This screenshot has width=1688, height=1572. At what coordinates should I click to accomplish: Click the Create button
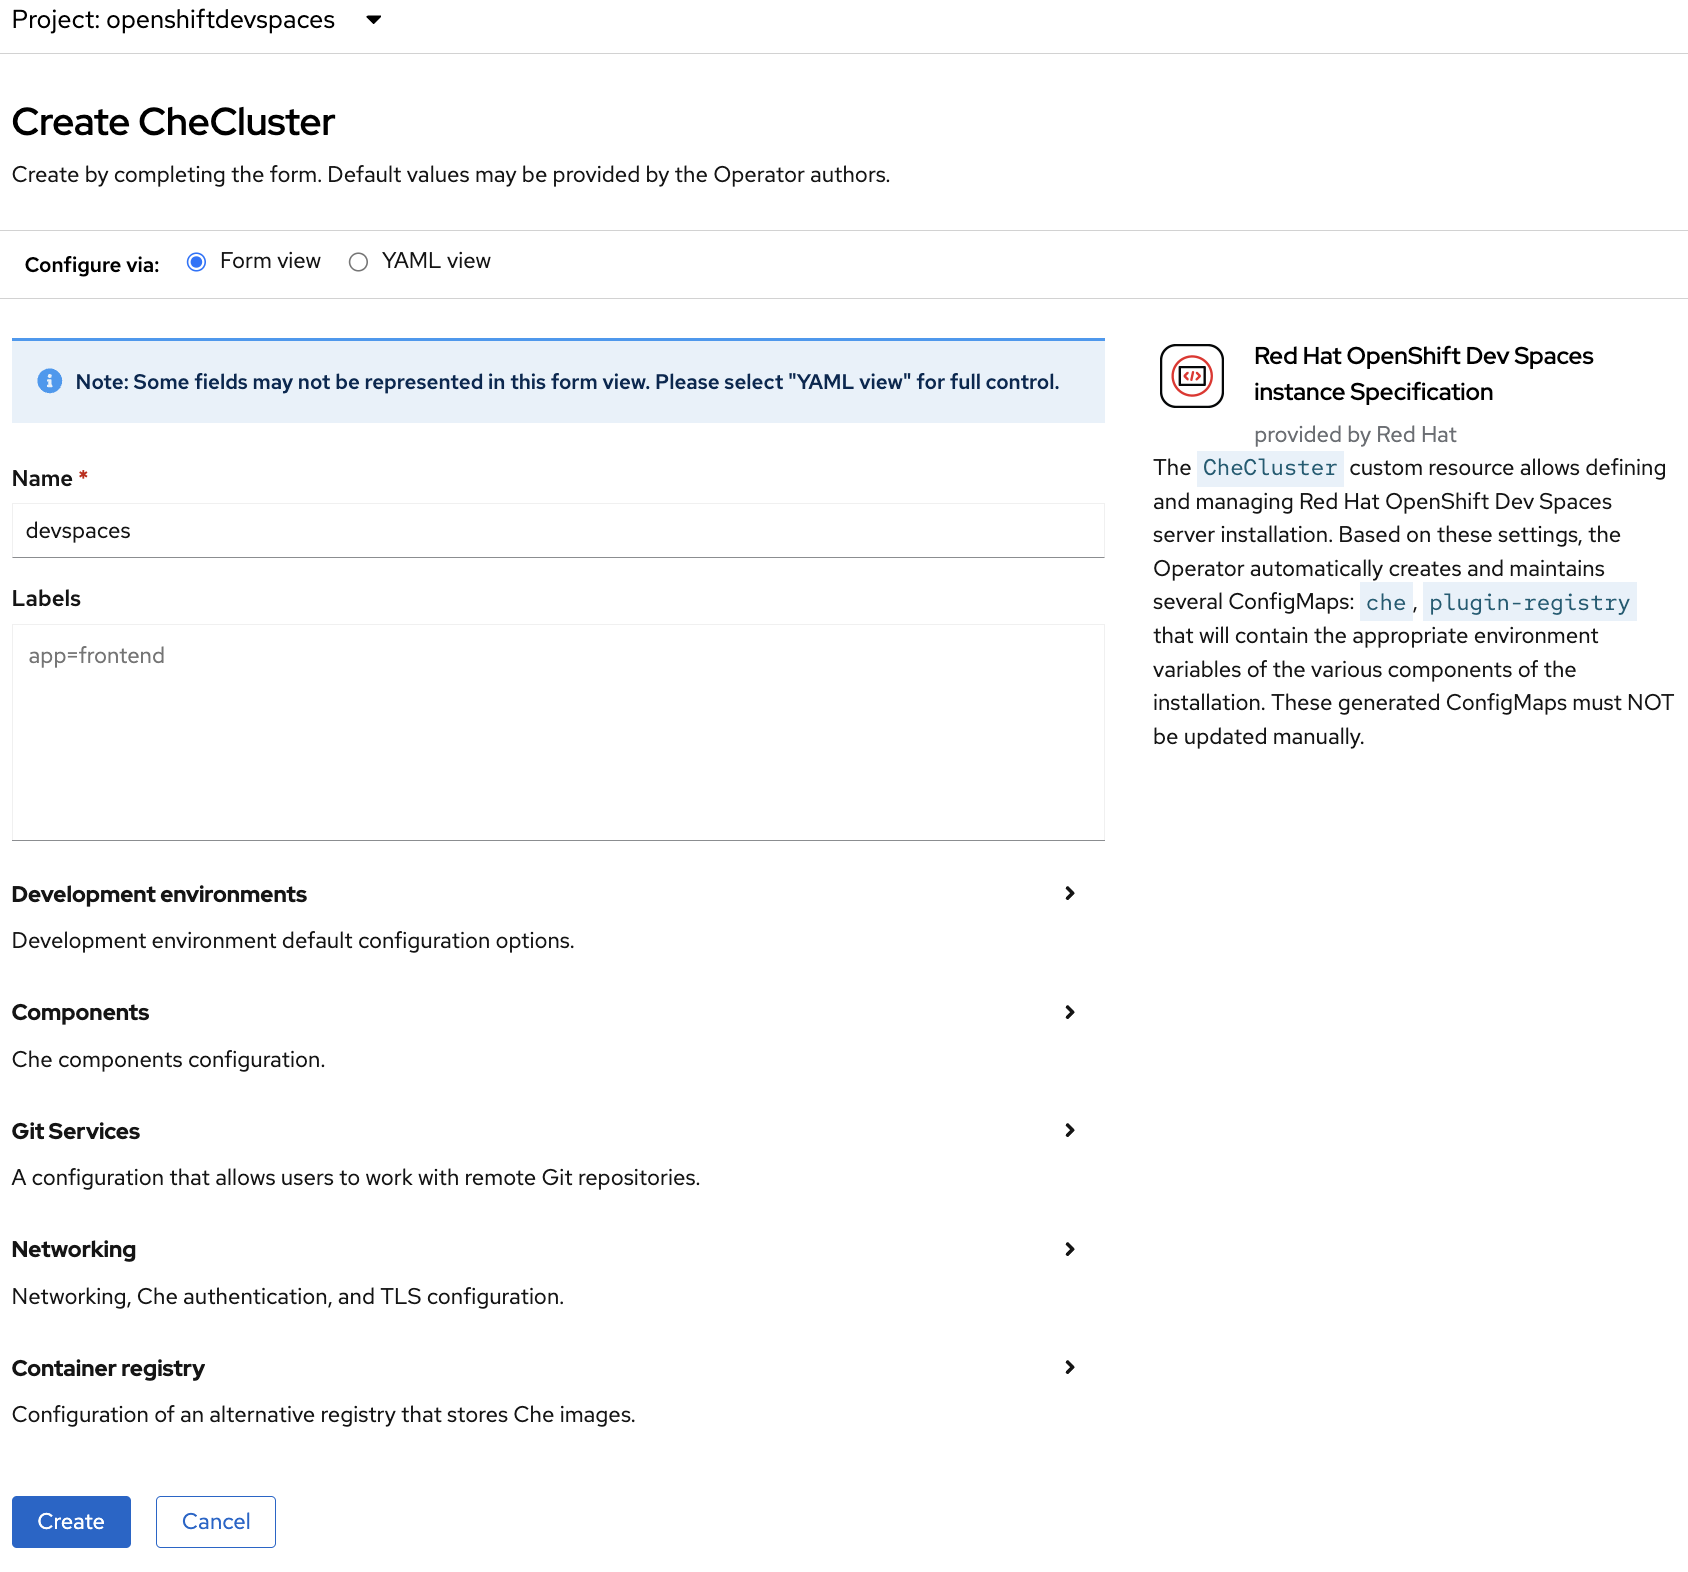point(71,1522)
